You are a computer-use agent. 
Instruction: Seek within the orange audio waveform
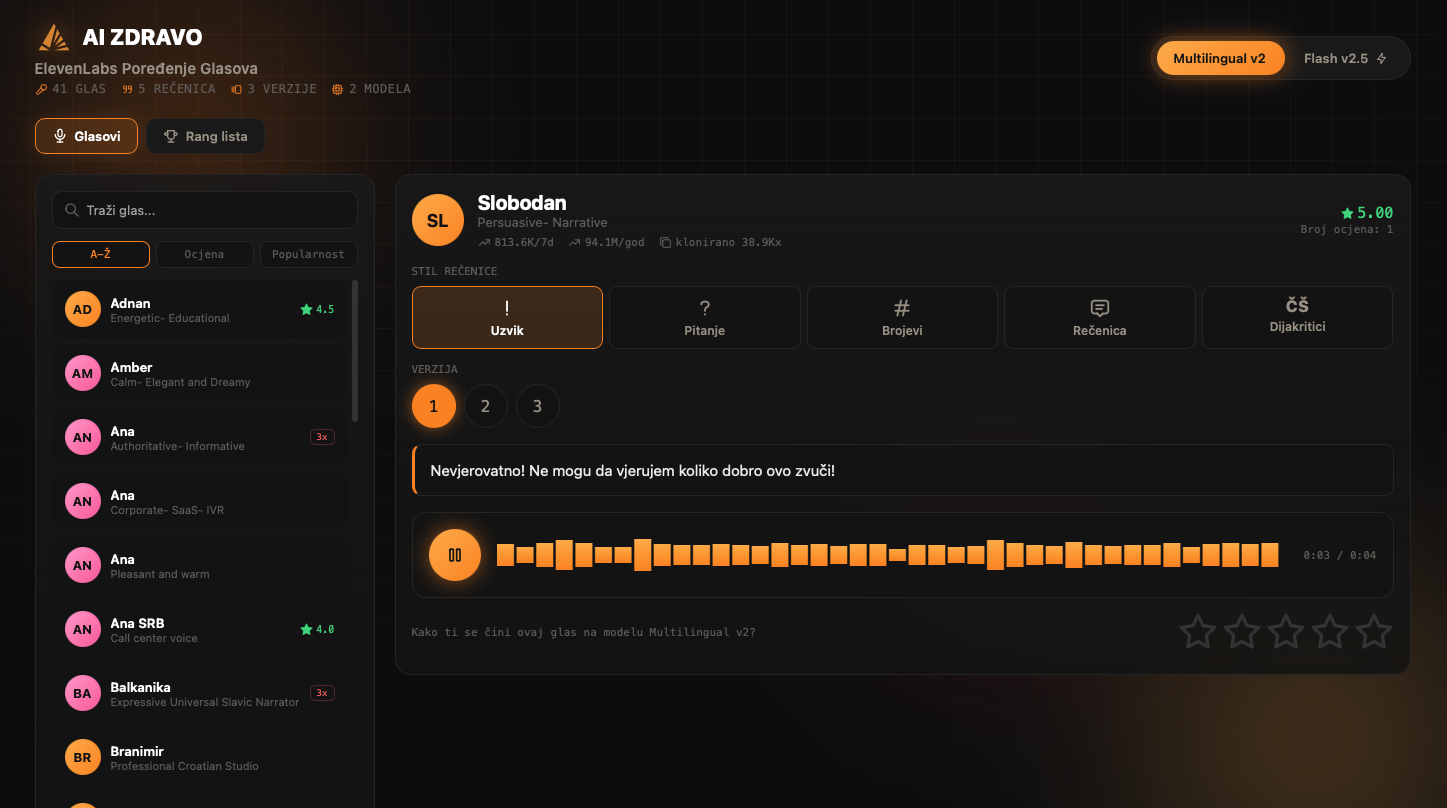(888, 555)
